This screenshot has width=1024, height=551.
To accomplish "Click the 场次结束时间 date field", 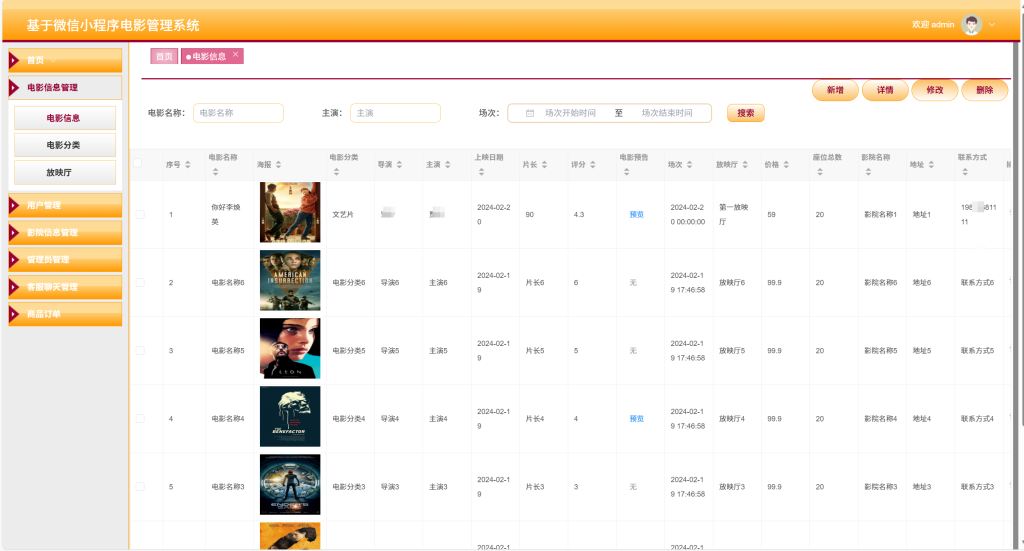I will click(667, 113).
